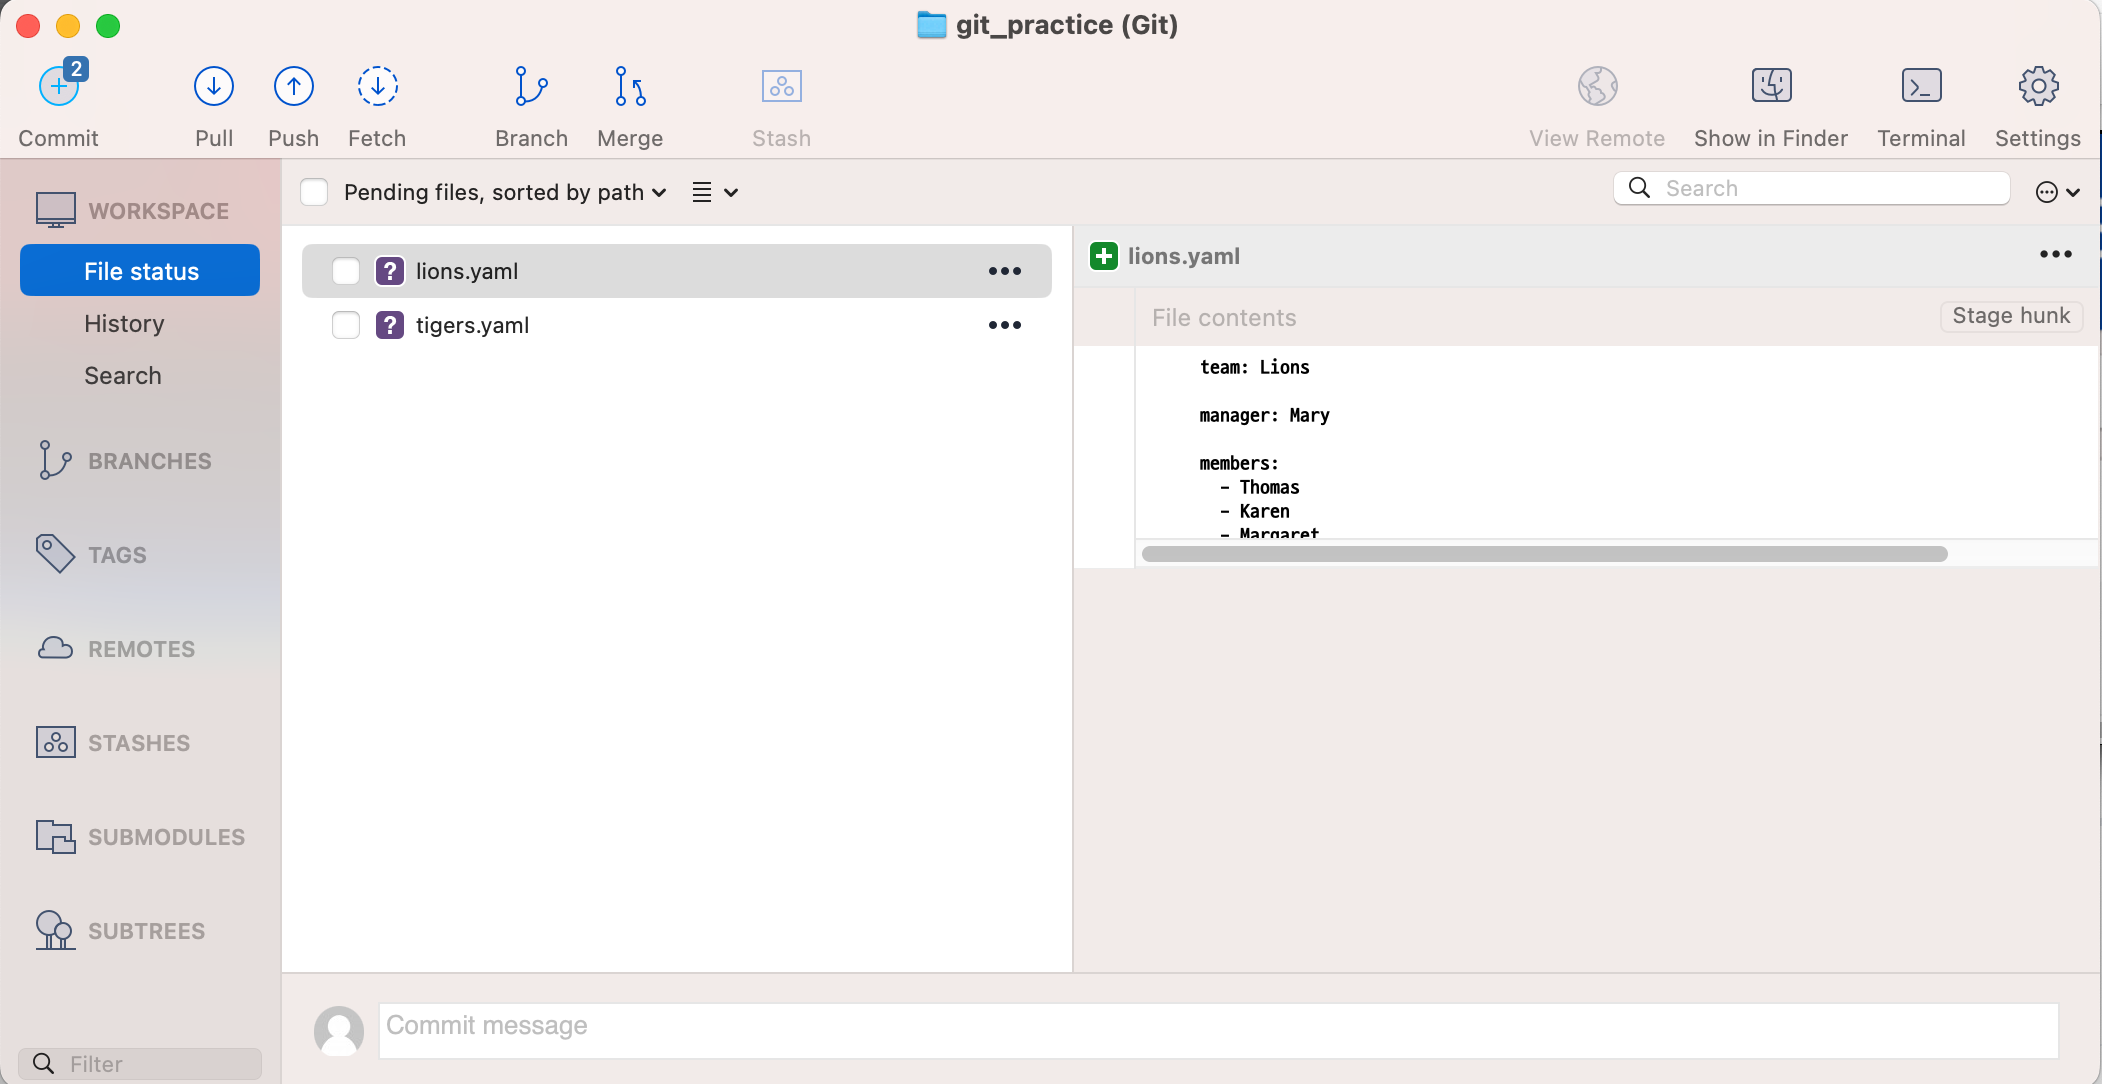Viewport: 2102px width, 1084px height.
Task: Click the Fetch toolbar icon
Action: point(377,87)
